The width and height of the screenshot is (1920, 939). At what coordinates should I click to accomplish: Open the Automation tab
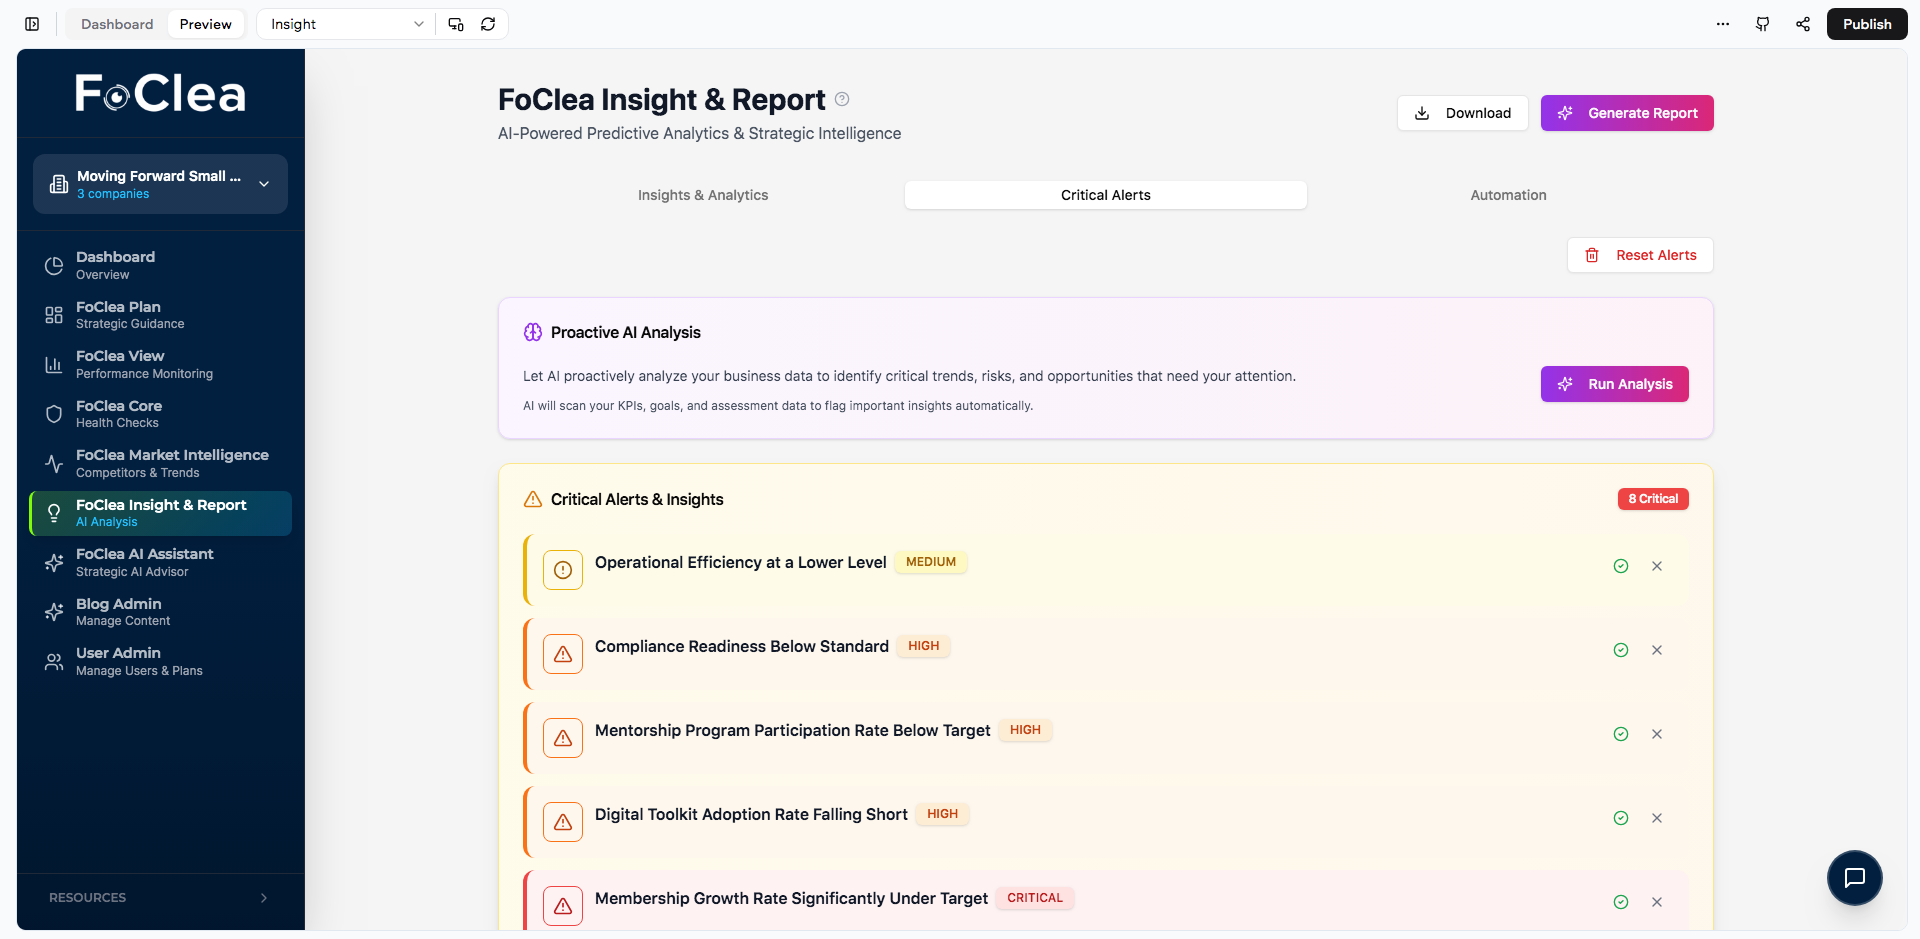click(1508, 195)
